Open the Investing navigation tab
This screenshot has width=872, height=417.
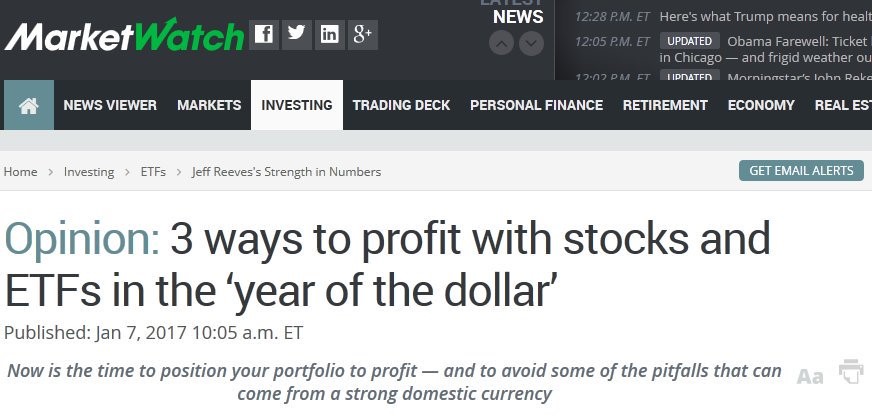[296, 105]
